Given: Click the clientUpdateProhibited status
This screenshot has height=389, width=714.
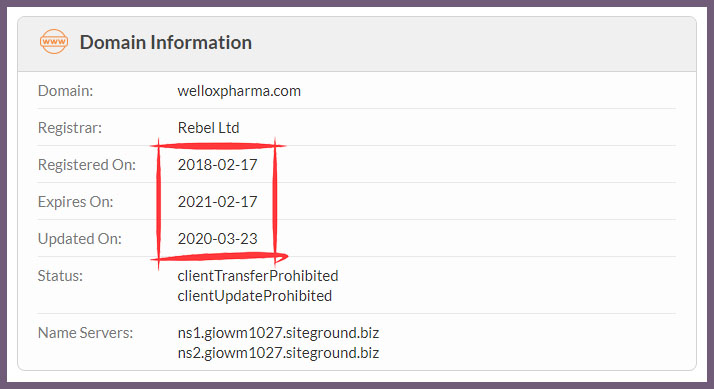Looking at the screenshot, I should coord(255,296).
